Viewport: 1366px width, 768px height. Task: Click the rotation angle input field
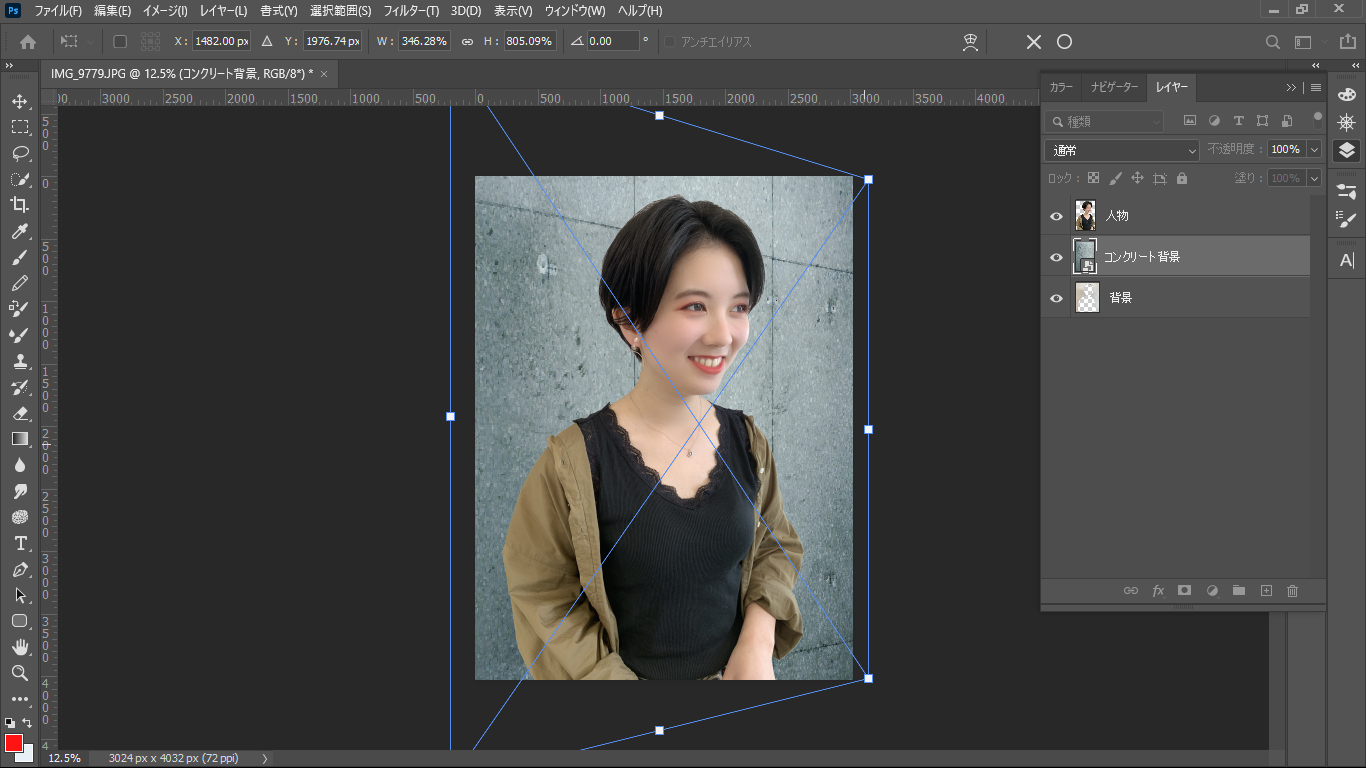tap(613, 42)
